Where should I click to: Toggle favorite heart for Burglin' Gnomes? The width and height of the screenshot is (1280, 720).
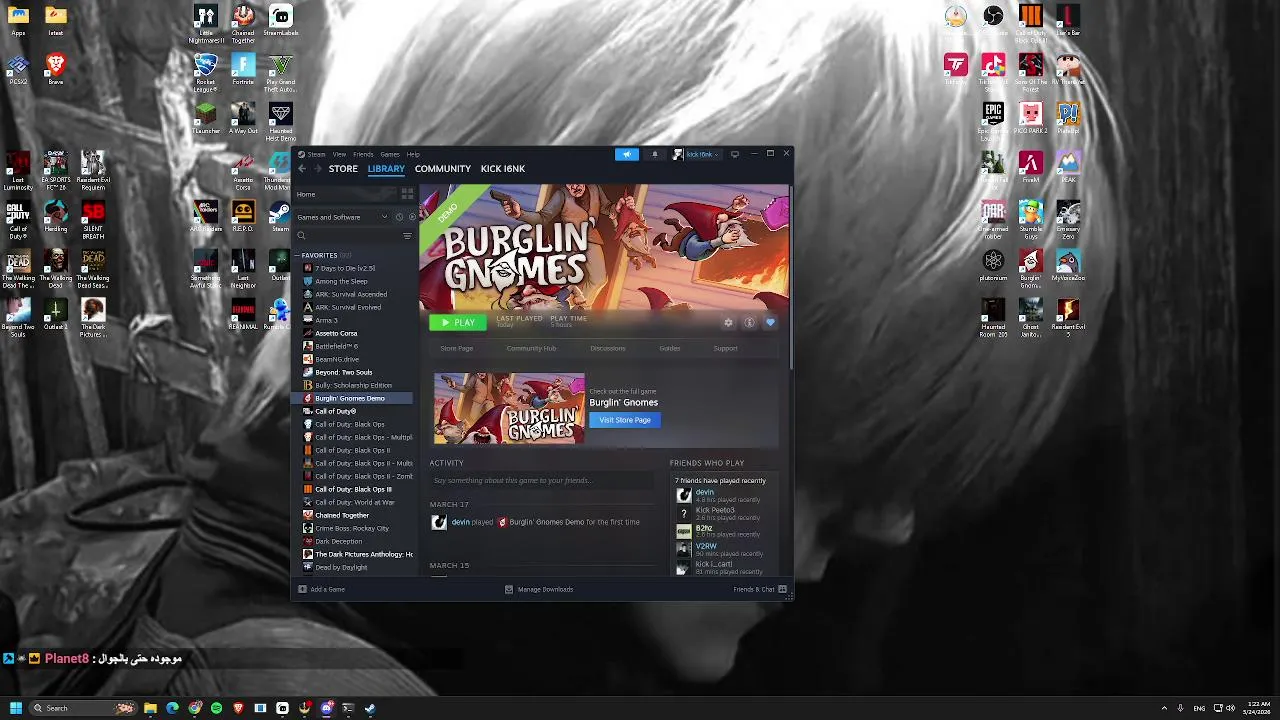(770, 323)
